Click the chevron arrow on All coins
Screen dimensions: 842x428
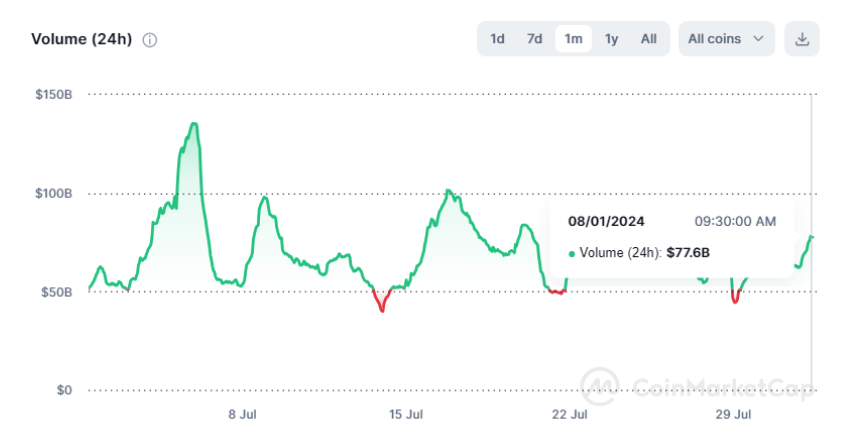click(758, 39)
